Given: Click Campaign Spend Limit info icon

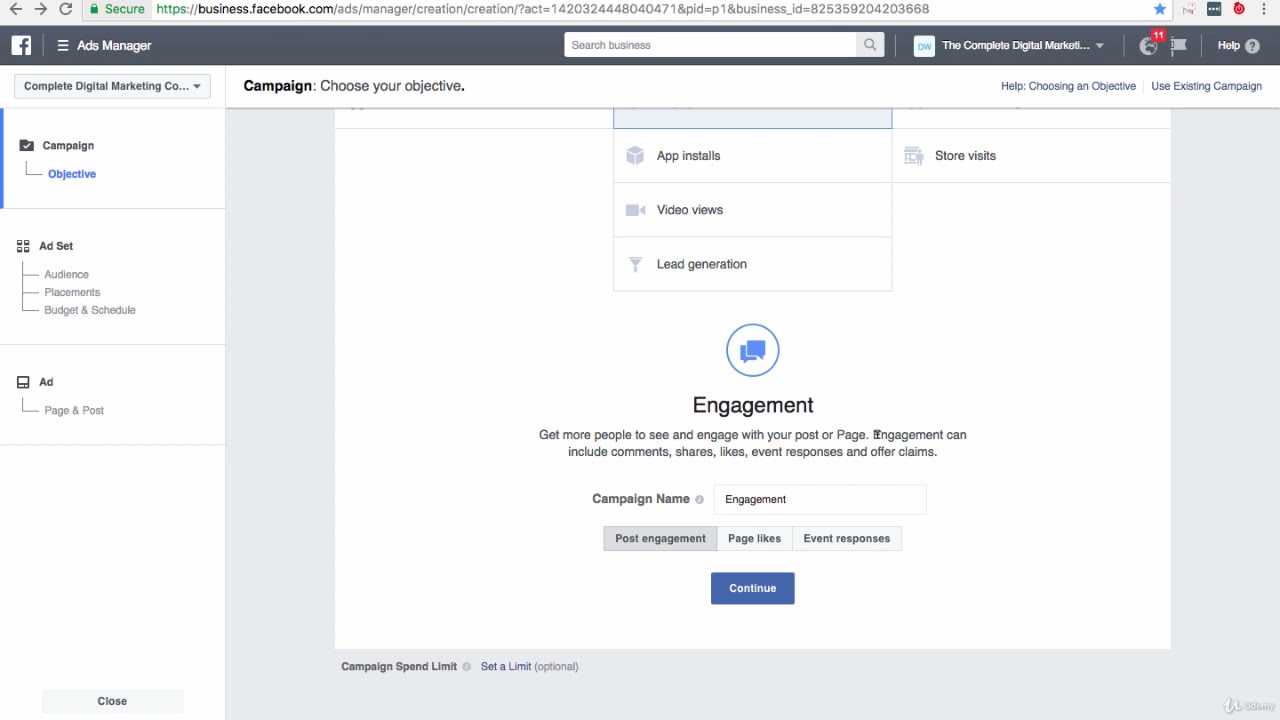Looking at the screenshot, I should pos(467,667).
